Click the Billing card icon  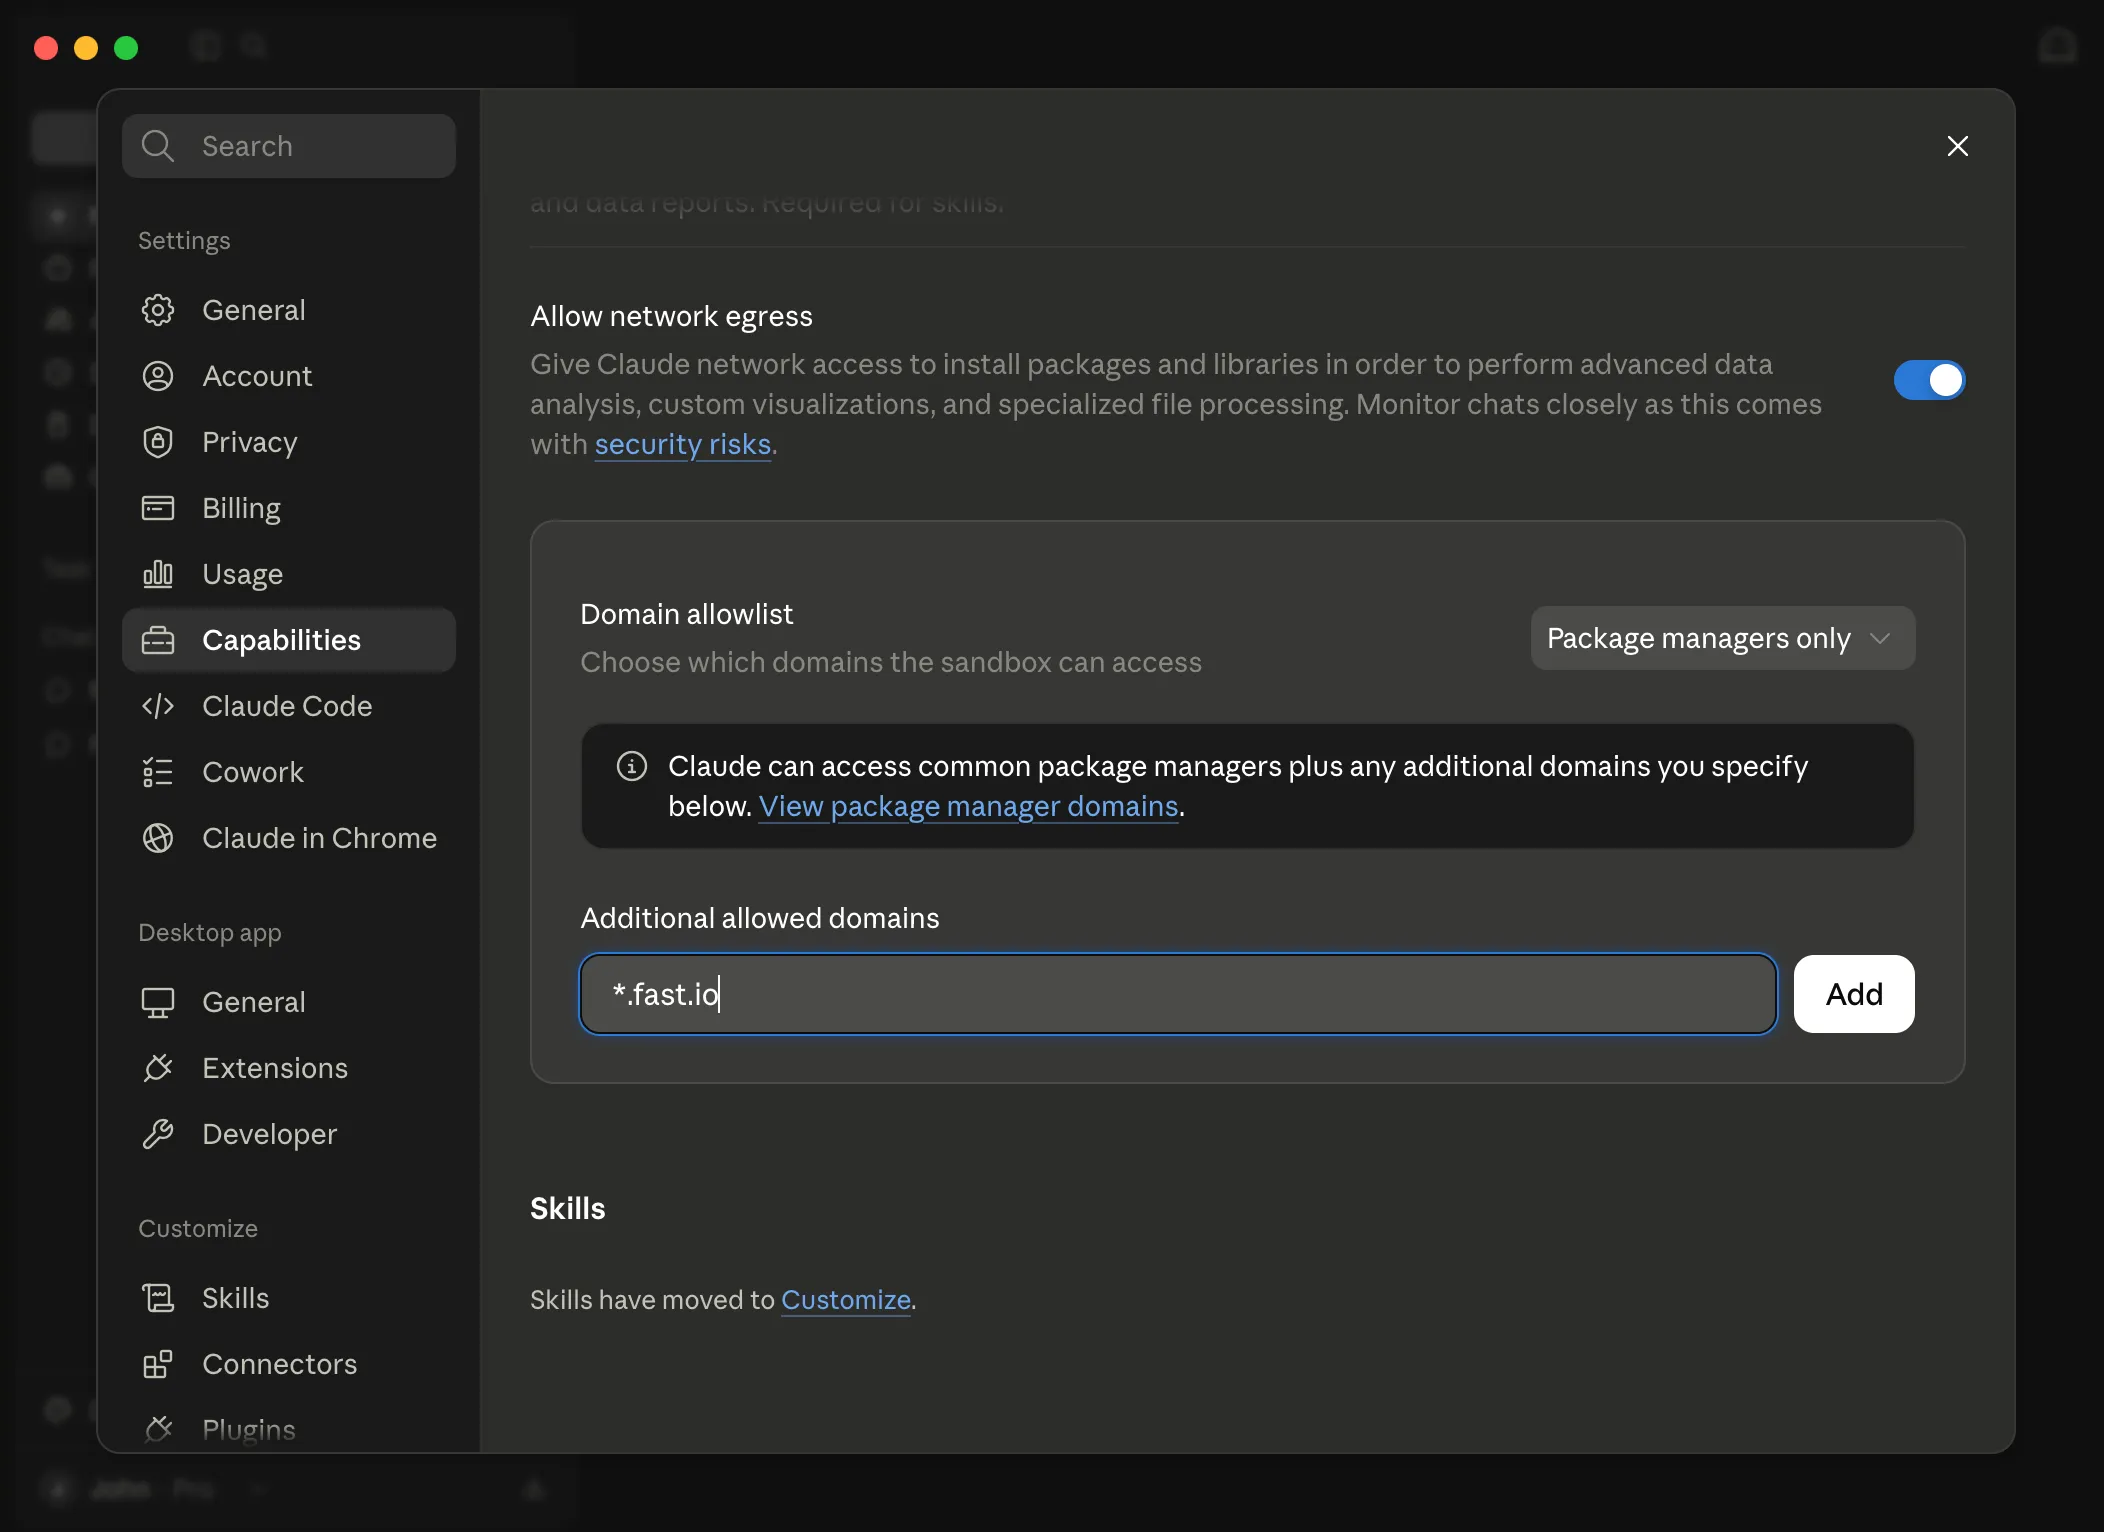pyautogui.click(x=158, y=508)
